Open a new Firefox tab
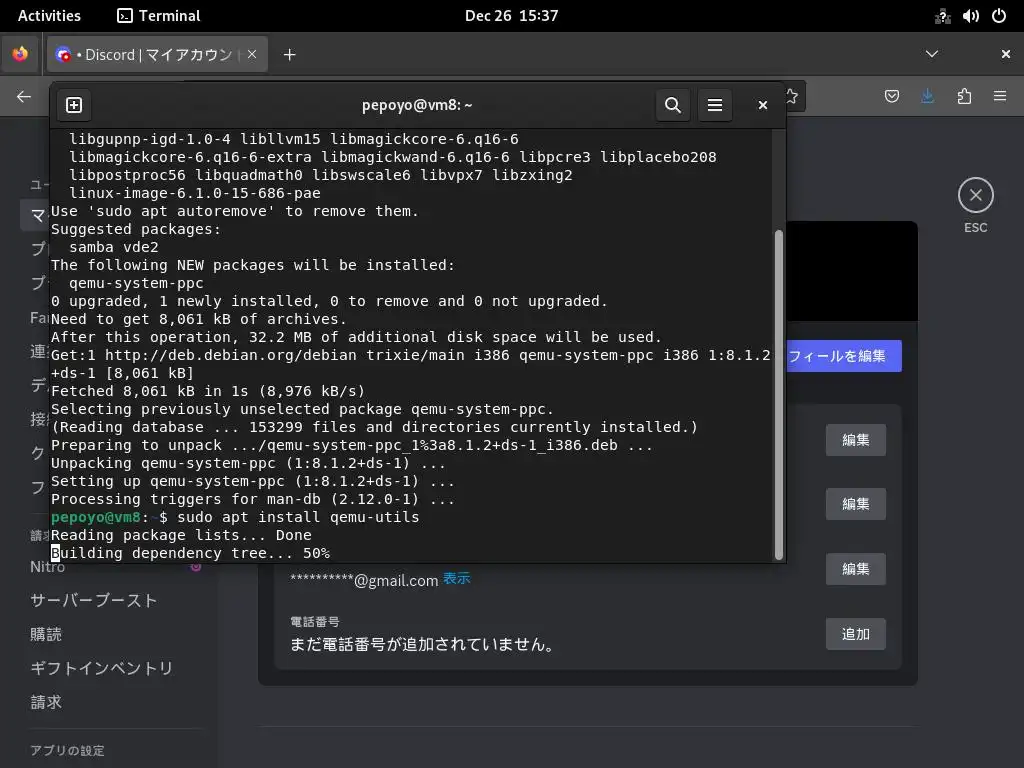The height and width of the screenshot is (768, 1024). coord(289,55)
